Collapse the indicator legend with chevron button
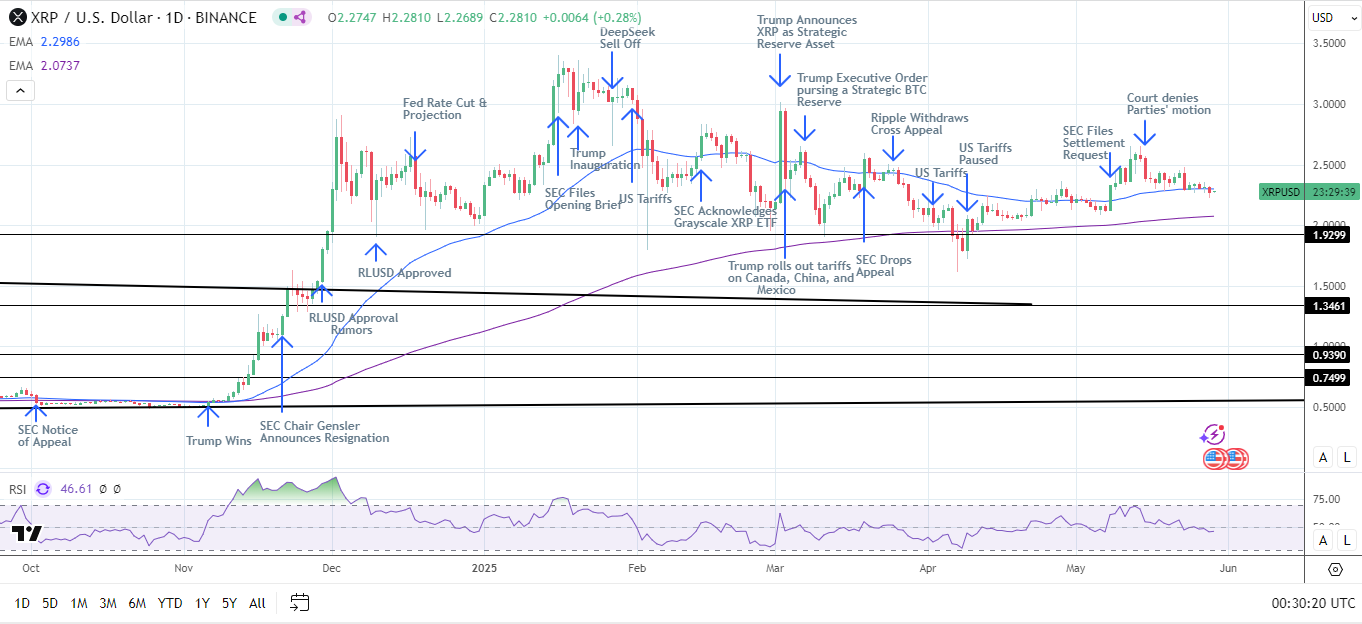1362x624 pixels. [x=20, y=90]
